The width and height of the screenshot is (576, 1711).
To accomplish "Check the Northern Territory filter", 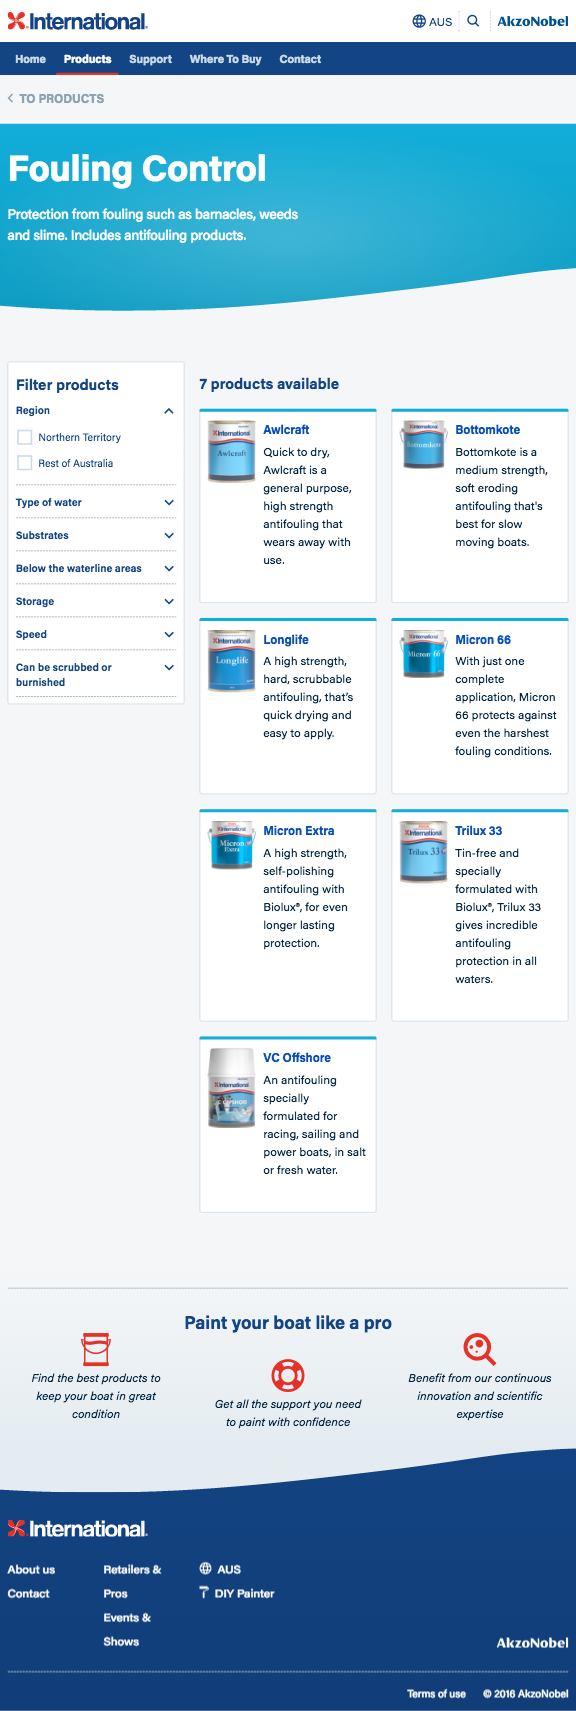I will 25,437.
